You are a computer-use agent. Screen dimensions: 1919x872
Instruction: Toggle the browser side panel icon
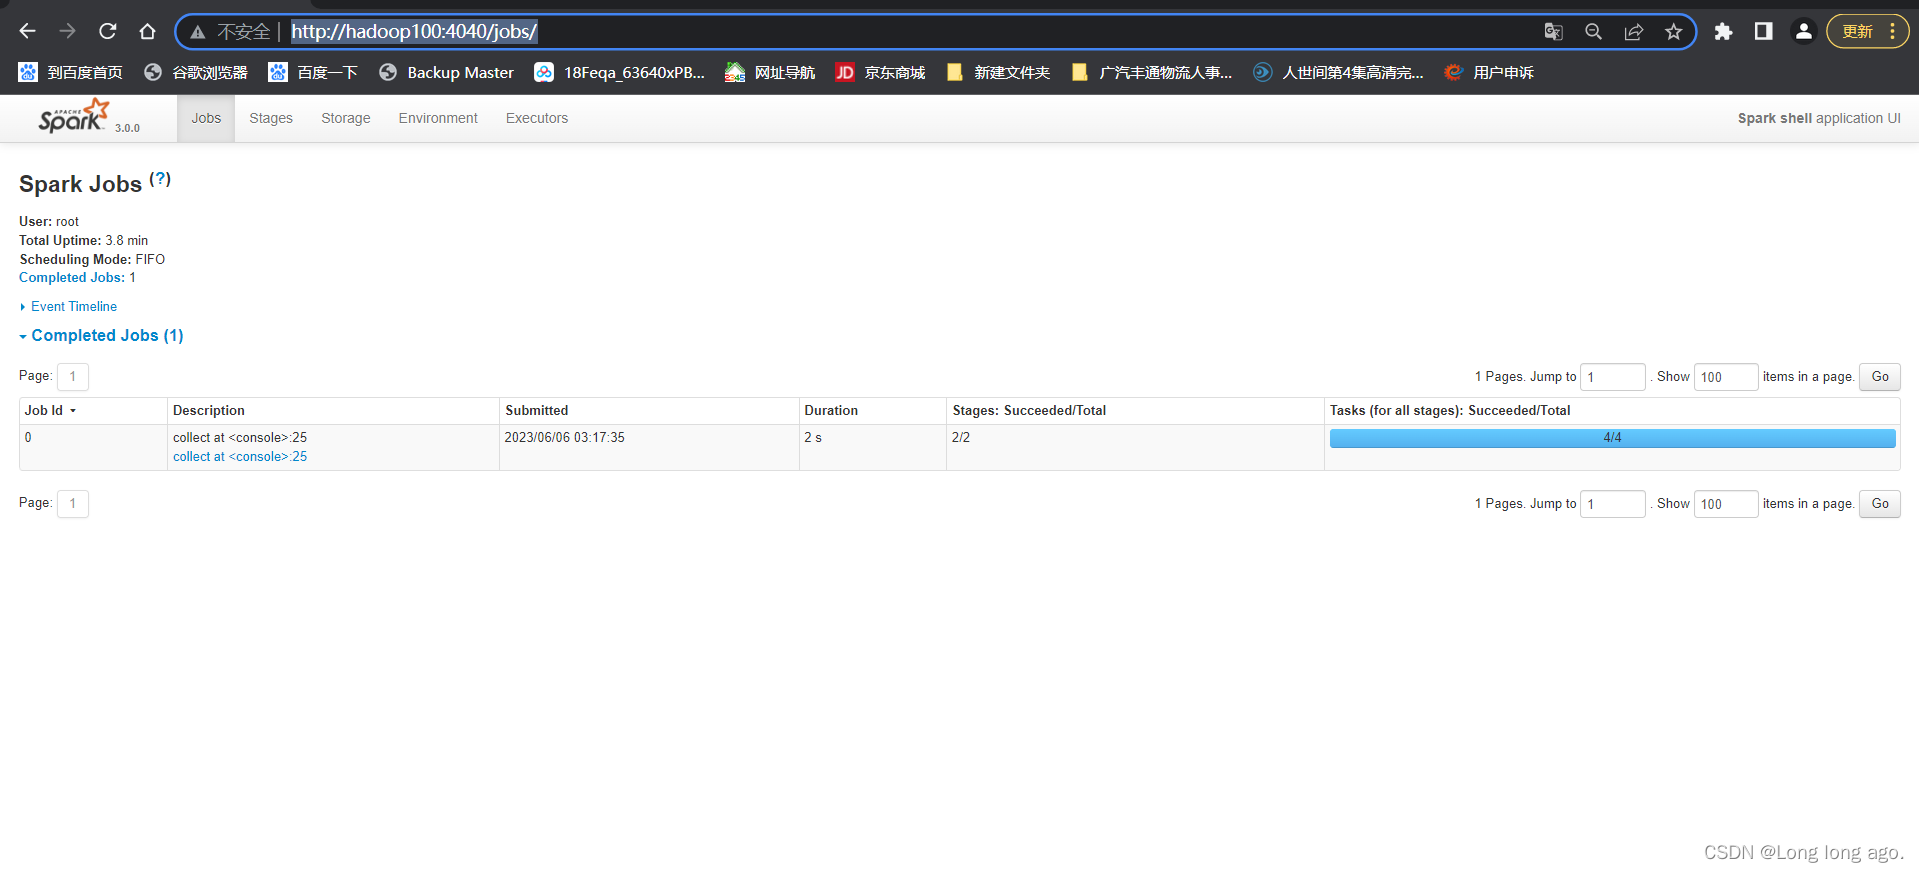coord(1763,32)
